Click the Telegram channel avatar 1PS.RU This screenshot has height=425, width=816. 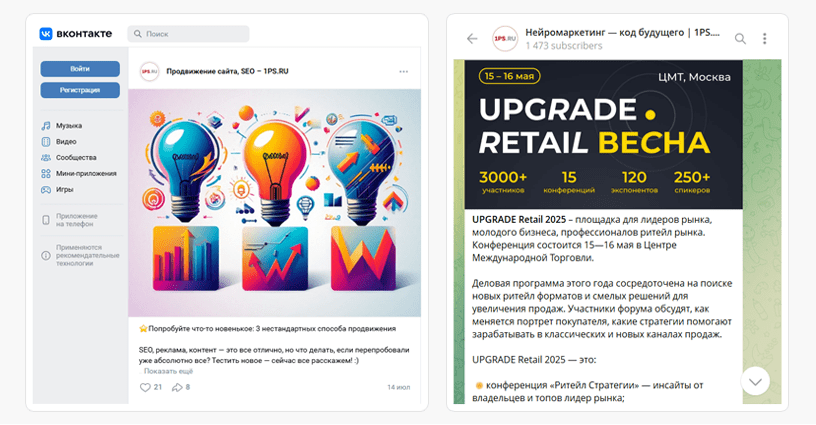coord(505,38)
